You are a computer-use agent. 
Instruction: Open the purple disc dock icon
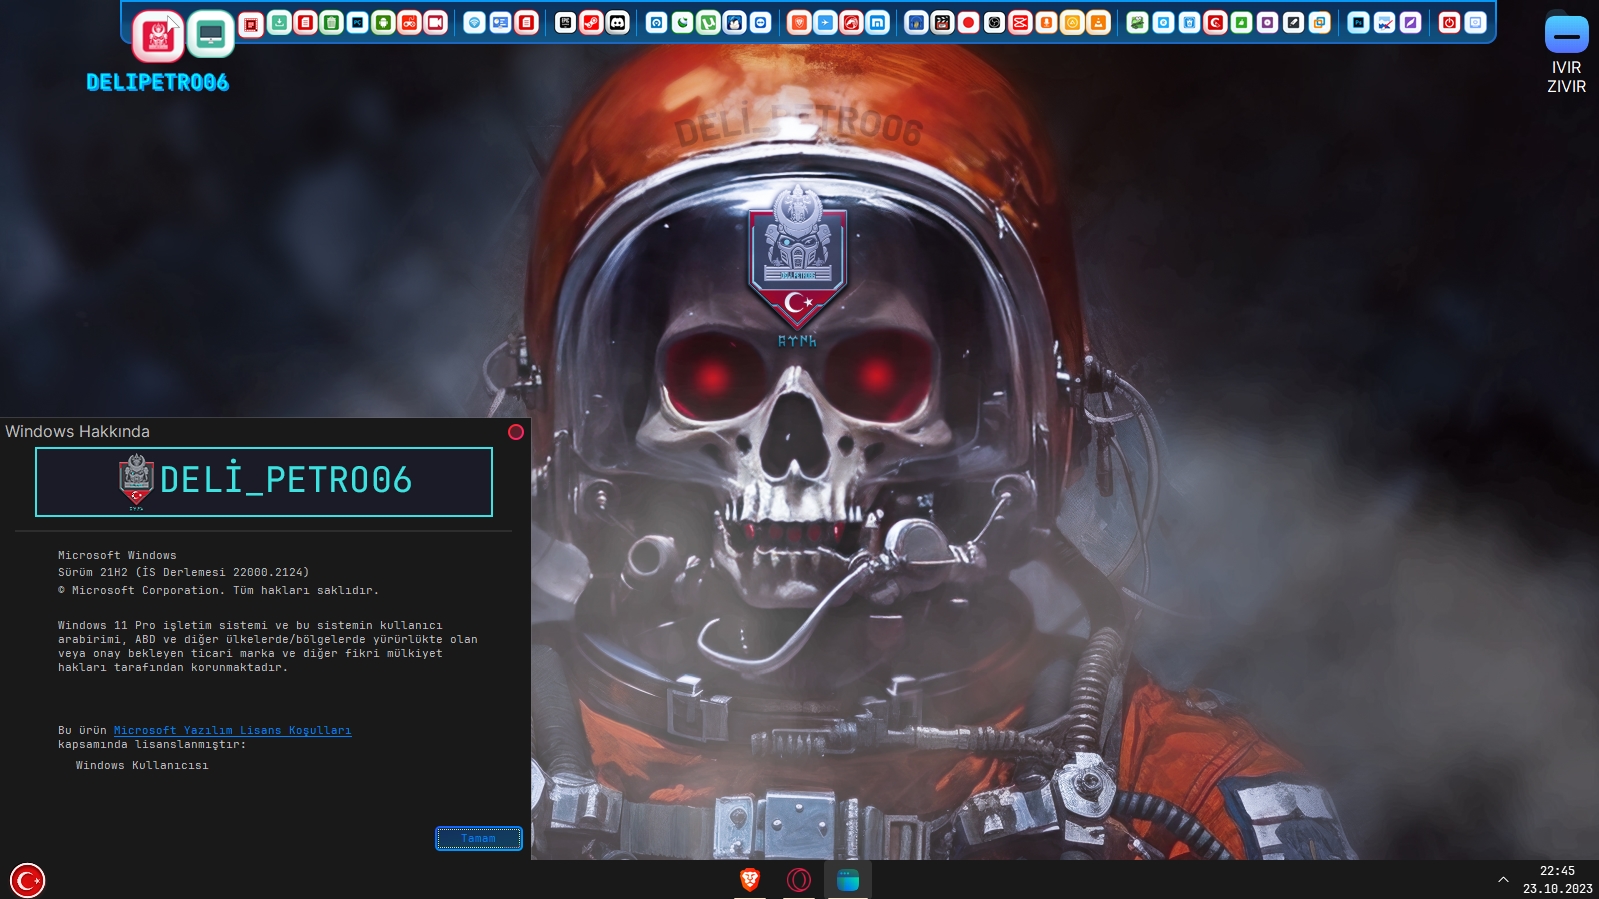(x=1267, y=22)
